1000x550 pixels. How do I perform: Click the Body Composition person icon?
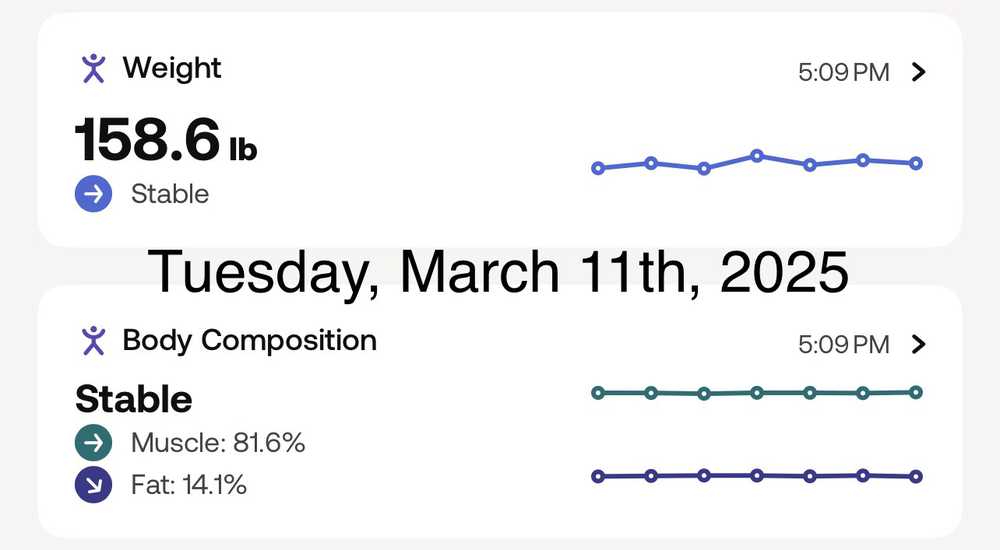(x=93, y=341)
